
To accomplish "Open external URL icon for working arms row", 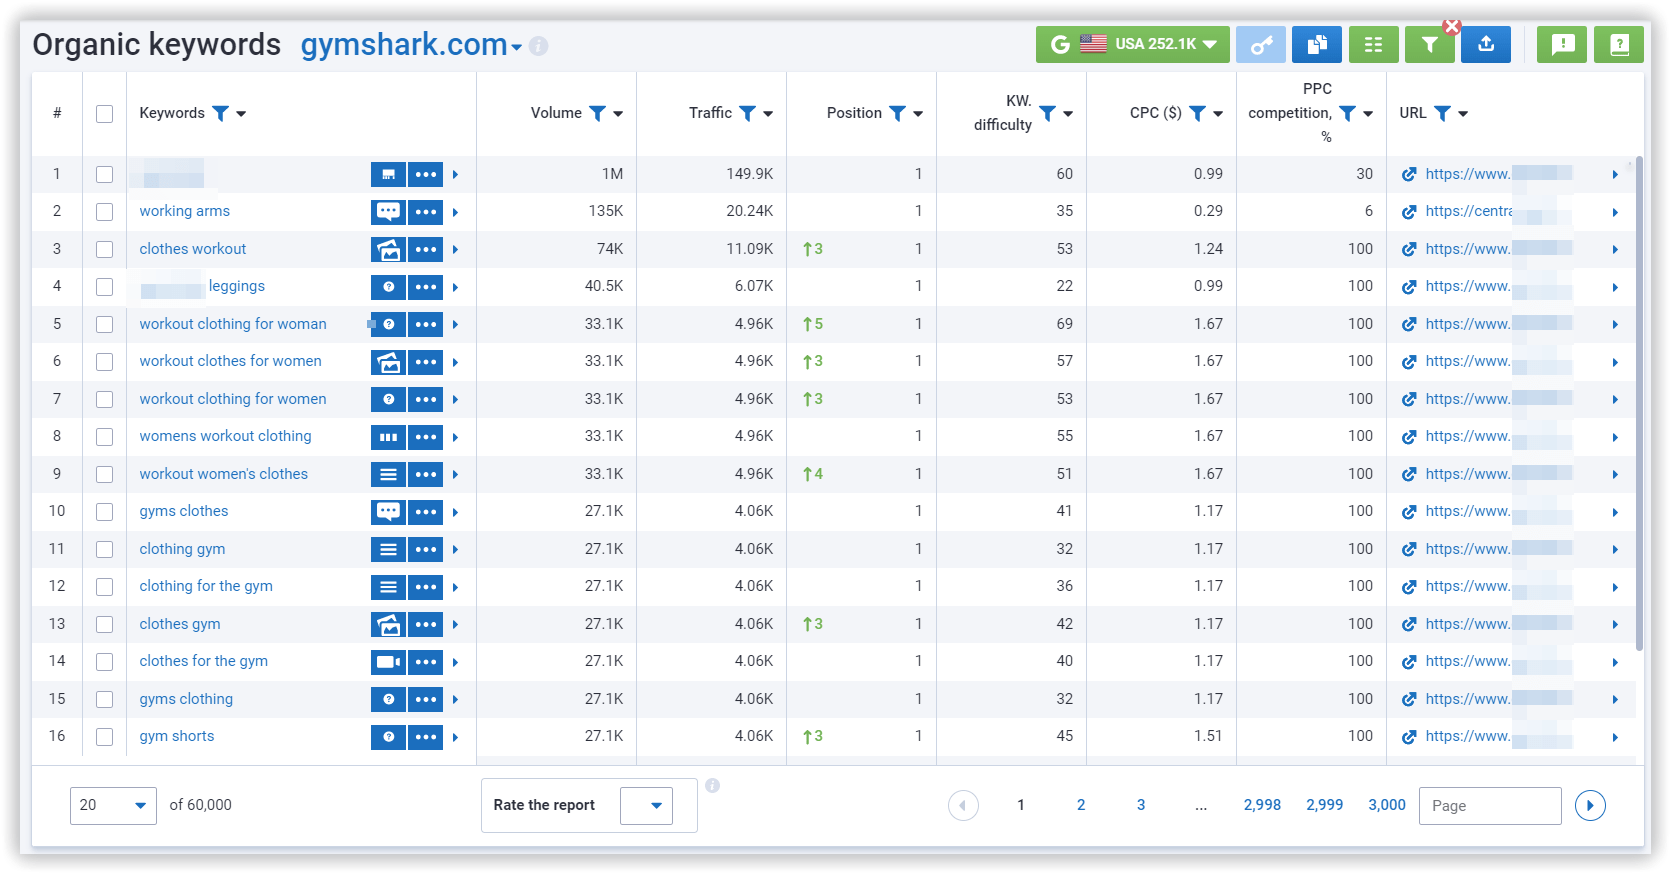I will click(x=1409, y=212).
